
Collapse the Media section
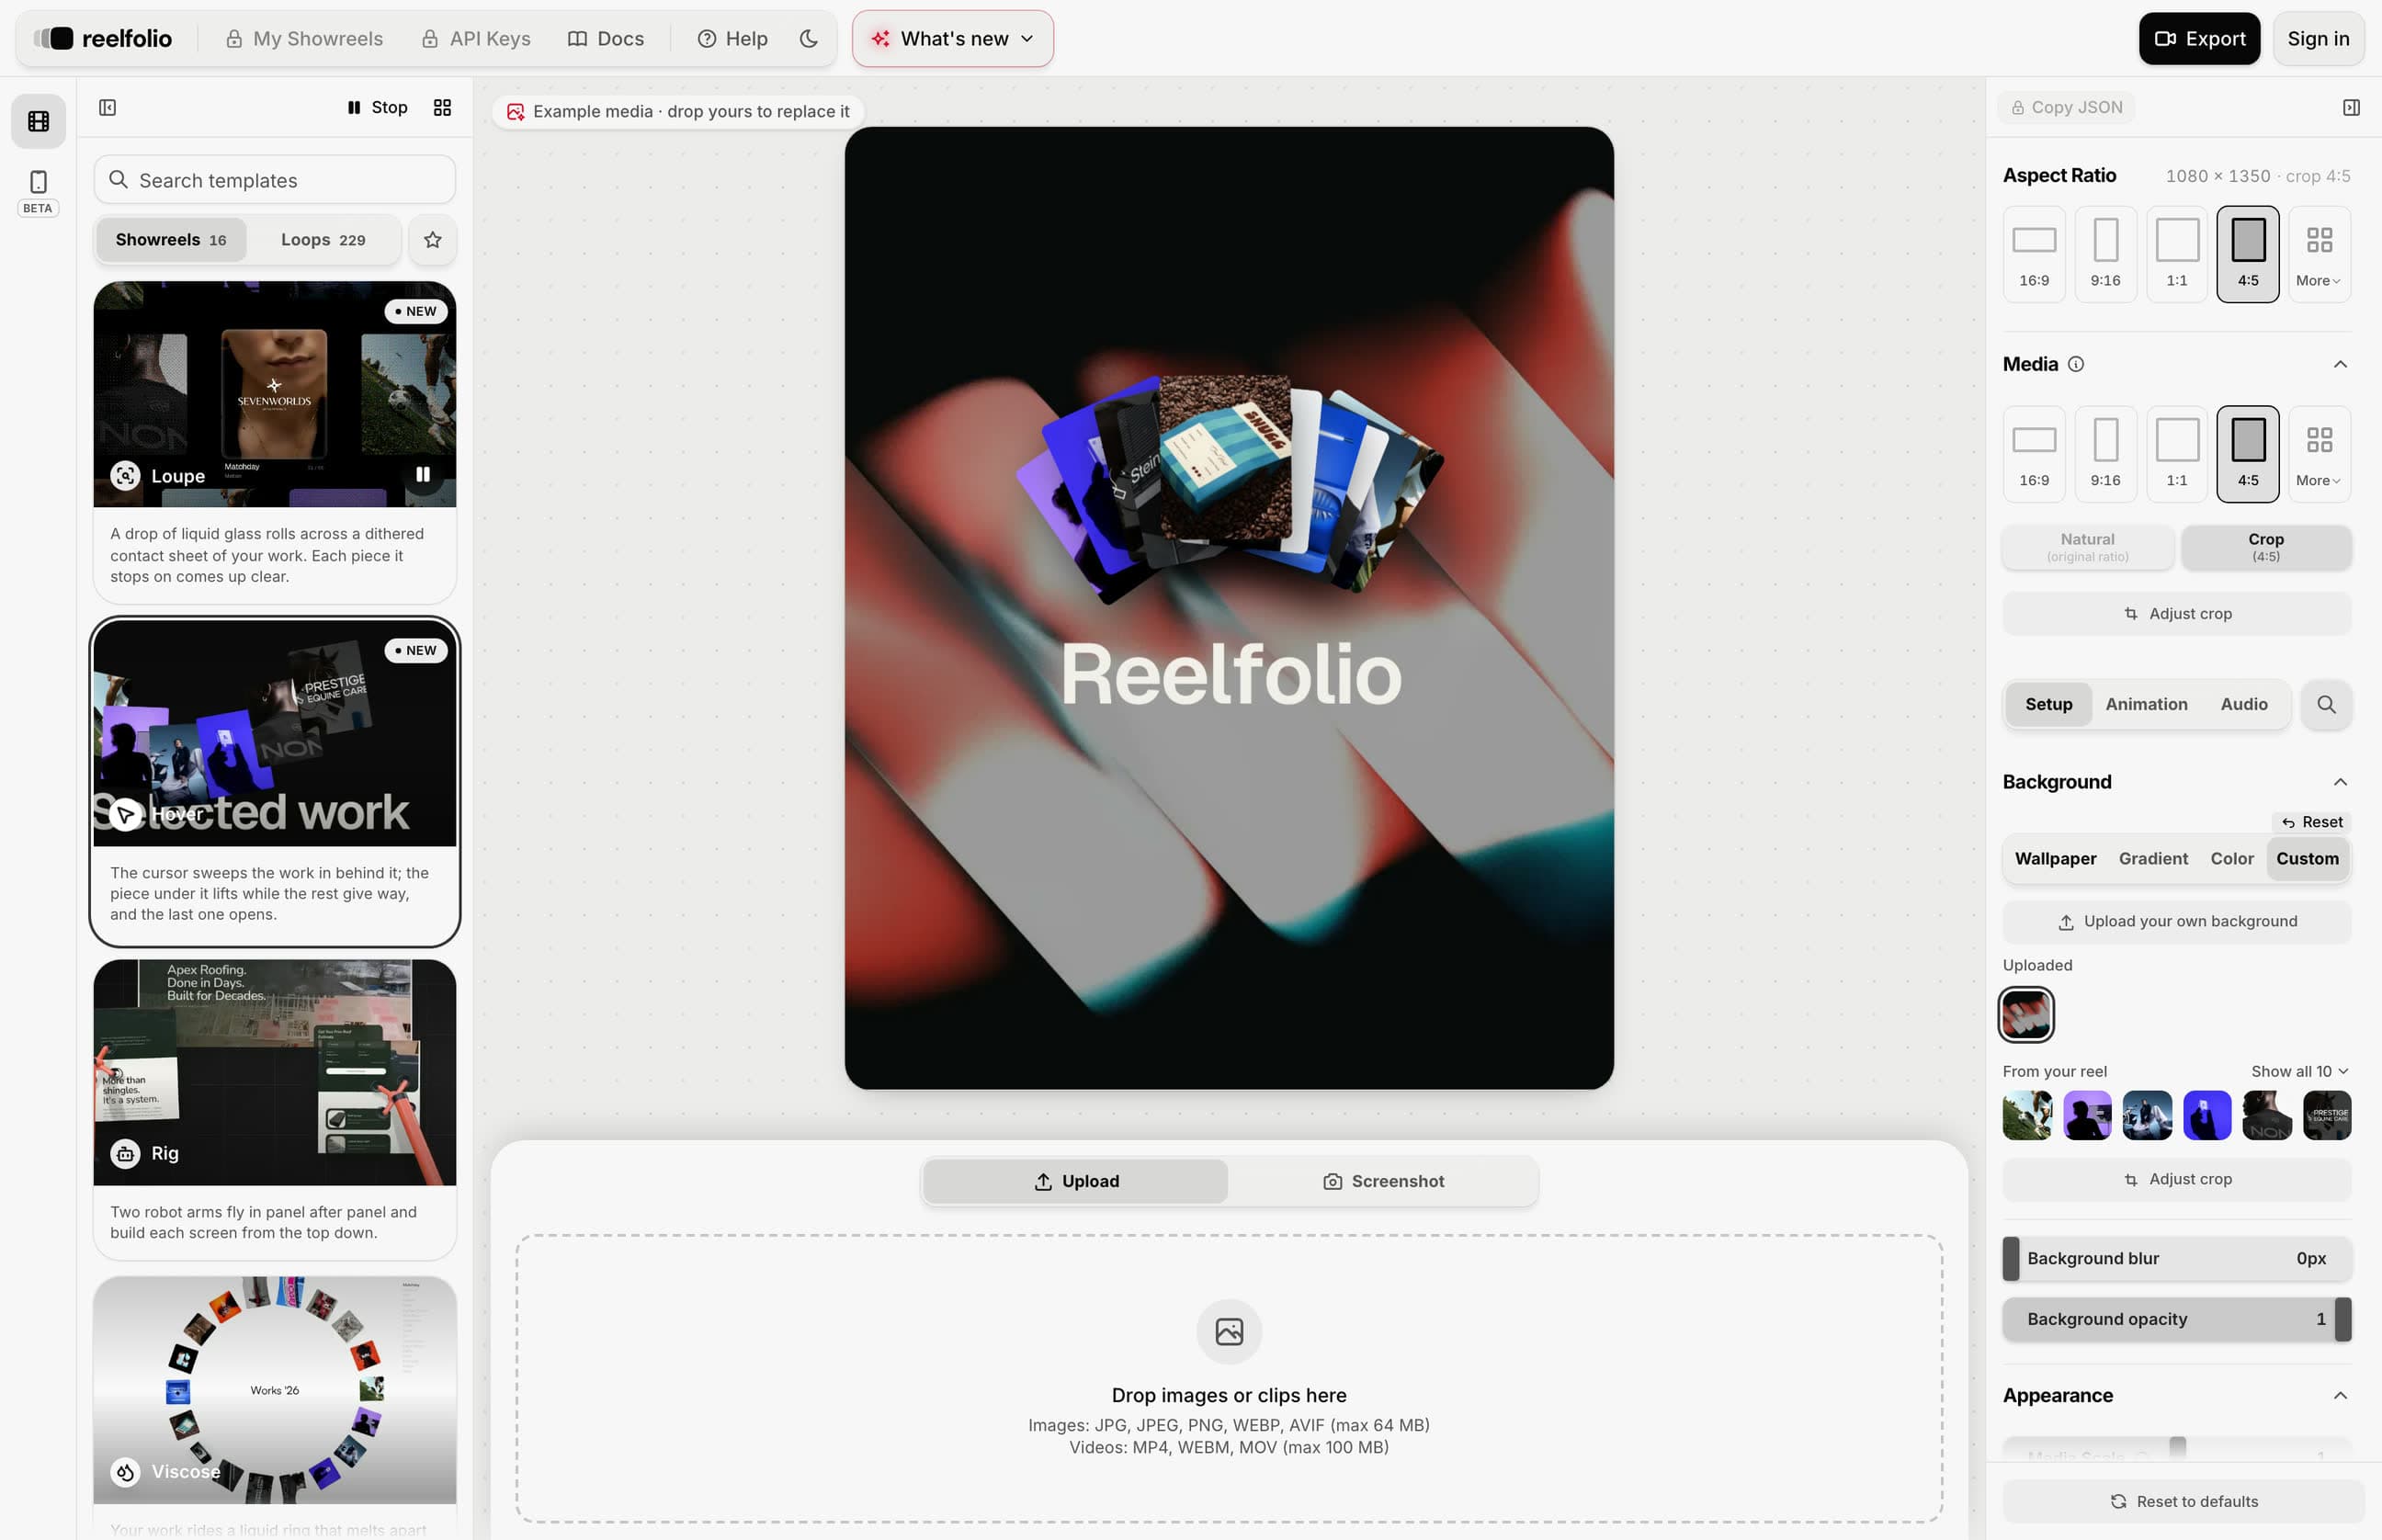pos(2340,364)
